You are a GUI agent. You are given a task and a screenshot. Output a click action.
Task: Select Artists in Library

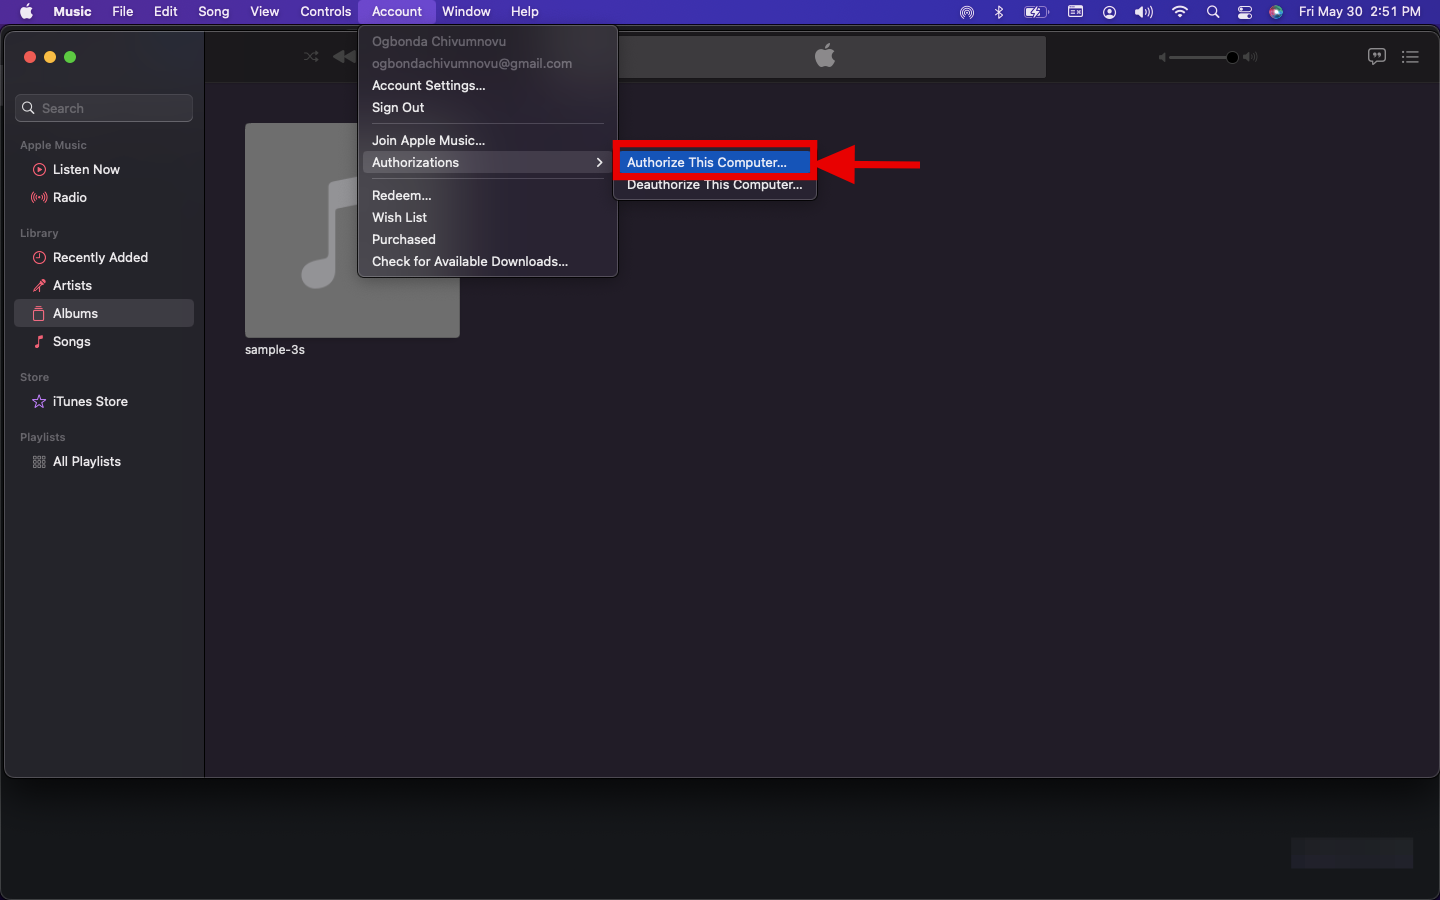coord(104,286)
